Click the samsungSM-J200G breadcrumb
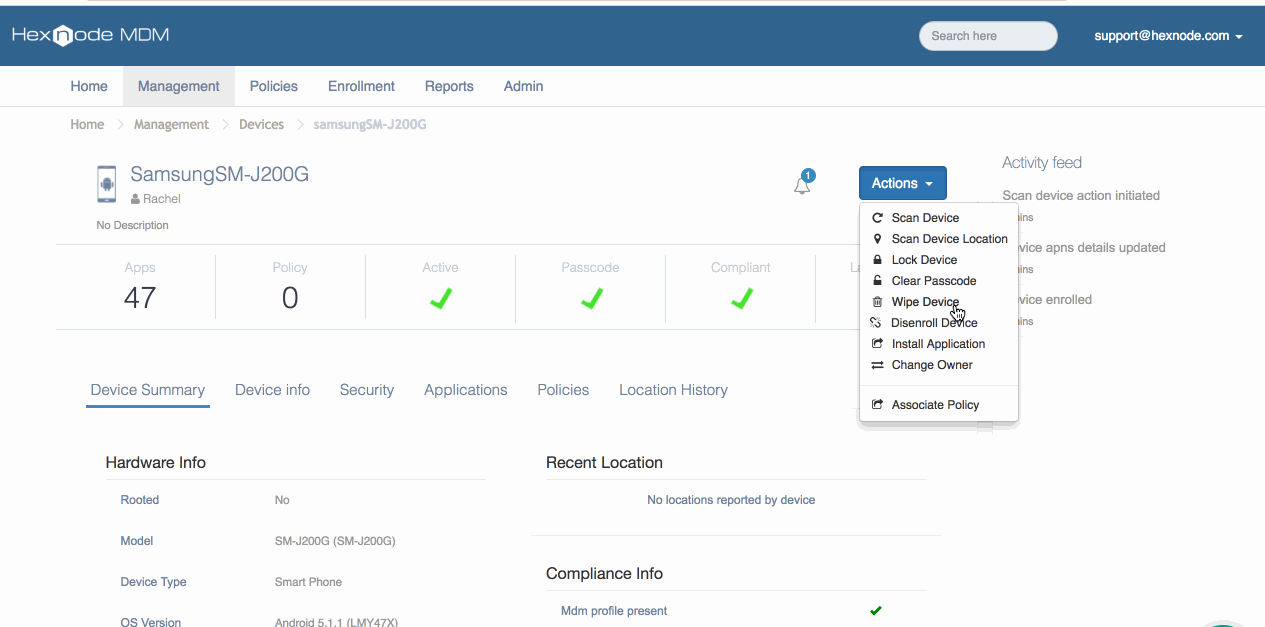The image size is (1265, 627). [370, 125]
